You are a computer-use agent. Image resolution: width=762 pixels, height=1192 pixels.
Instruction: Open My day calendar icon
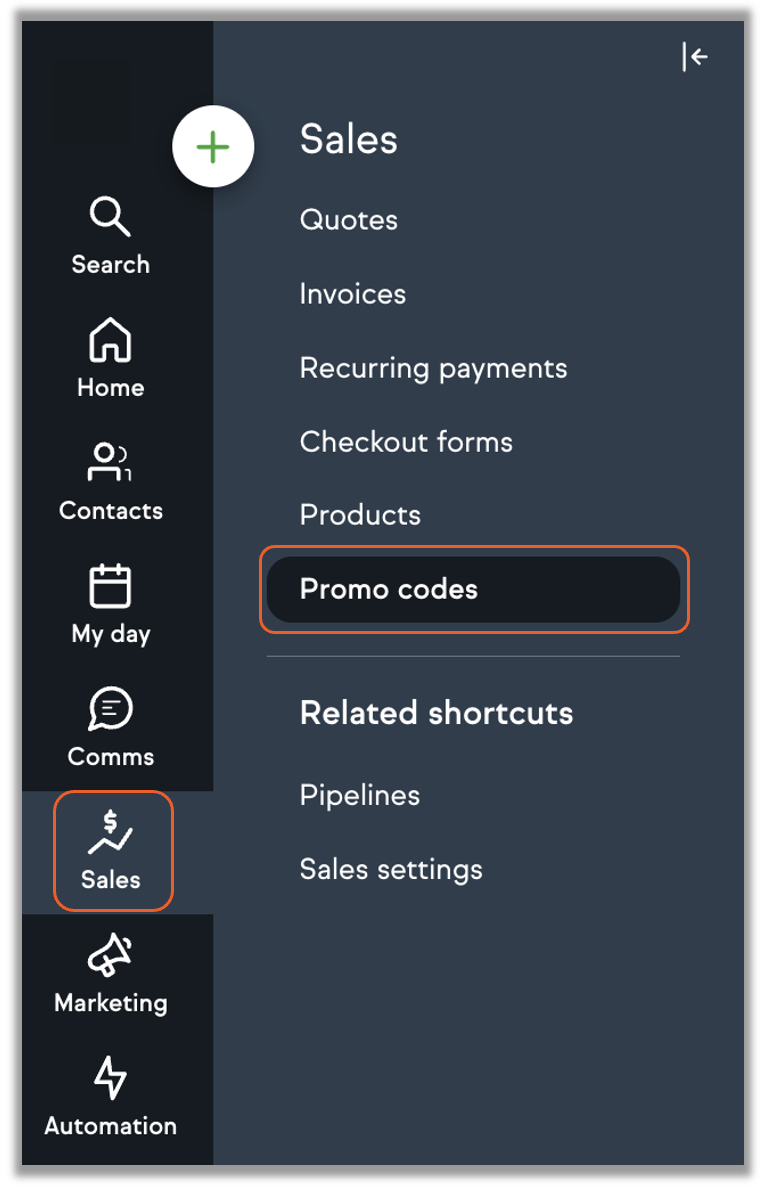click(x=110, y=586)
